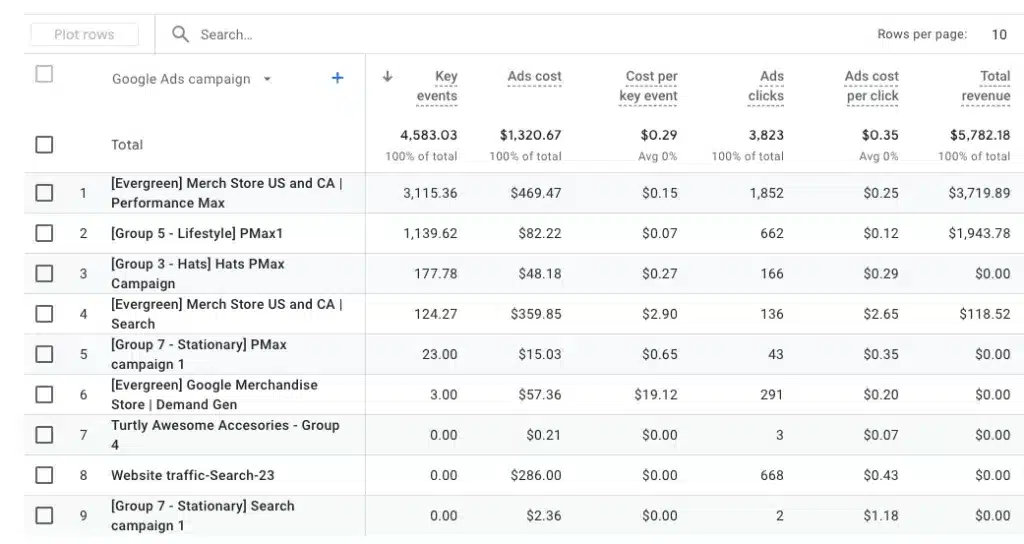Type in the Search field

pyautogui.click(x=400, y=34)
